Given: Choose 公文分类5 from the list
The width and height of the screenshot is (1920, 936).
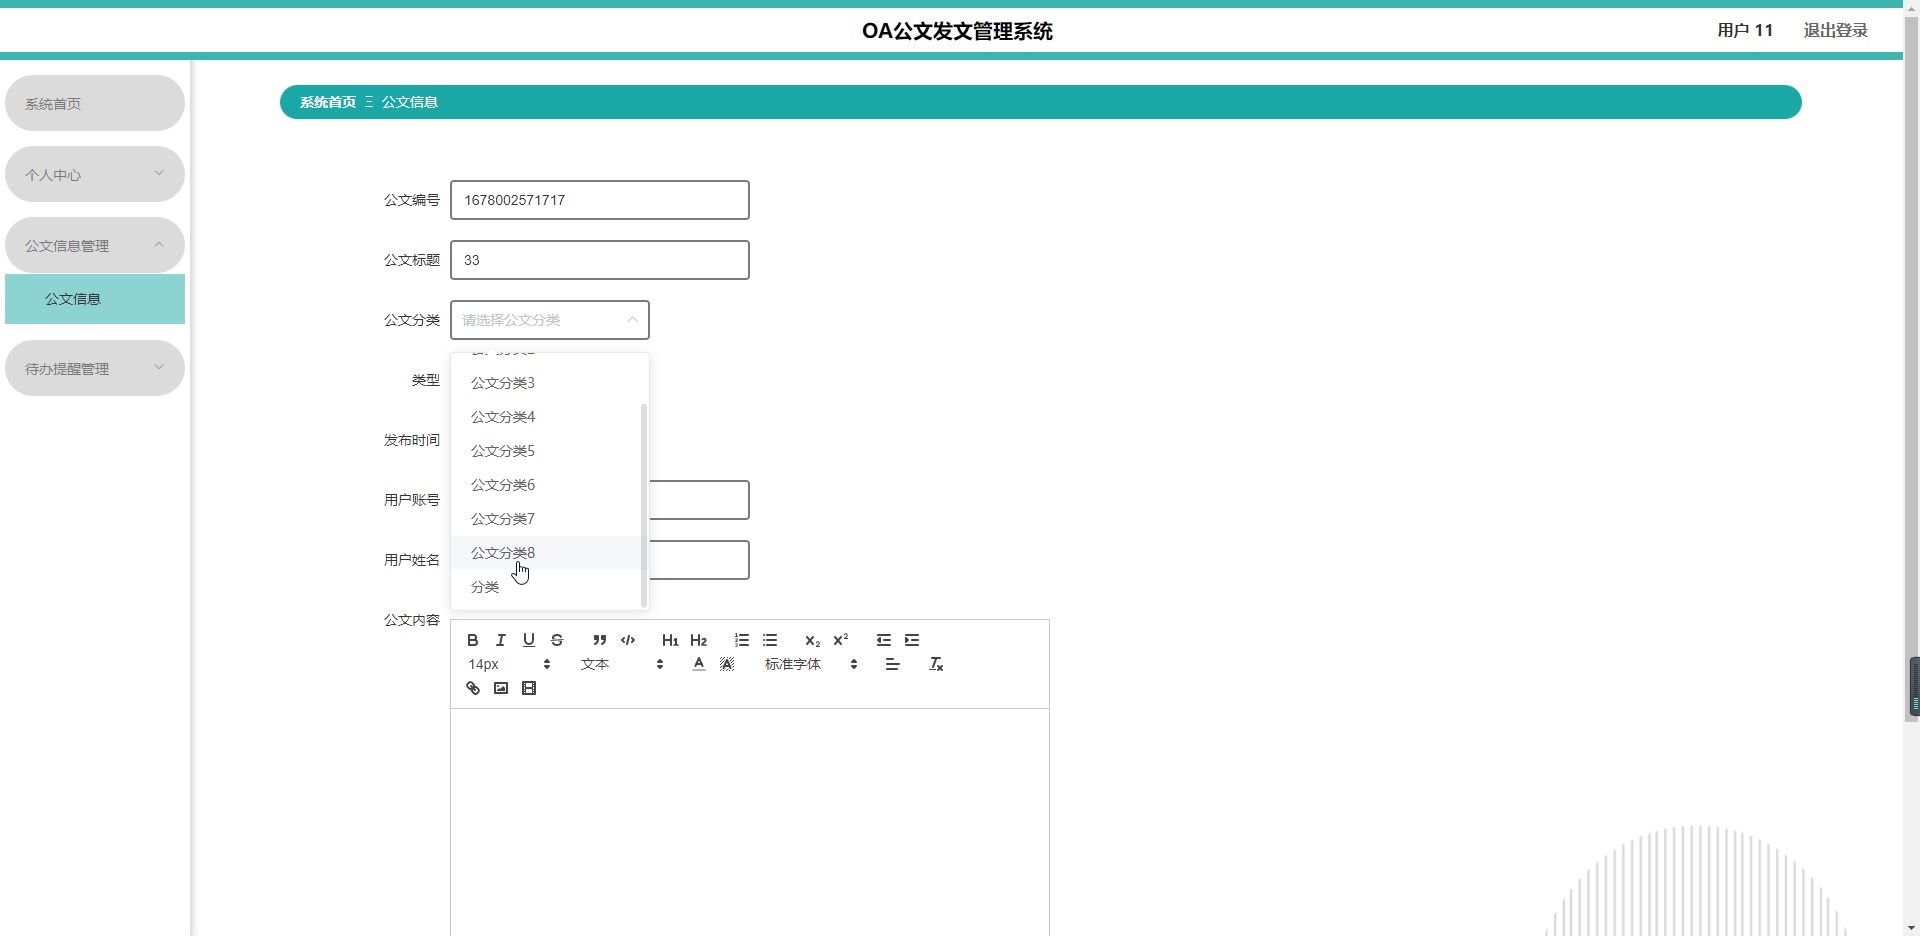Looking at the screenshot, I should 546,451.
